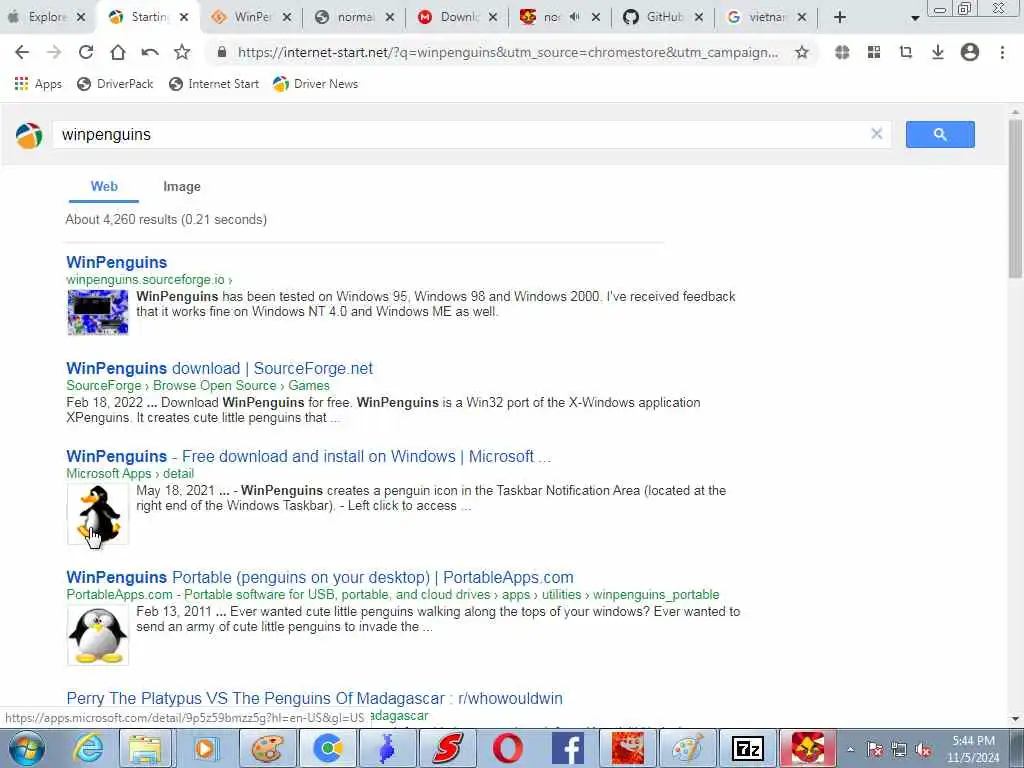The image size is (1024, 768).
Task: Mute the audio-playing tab speaker icon
Action: [574, 18]
